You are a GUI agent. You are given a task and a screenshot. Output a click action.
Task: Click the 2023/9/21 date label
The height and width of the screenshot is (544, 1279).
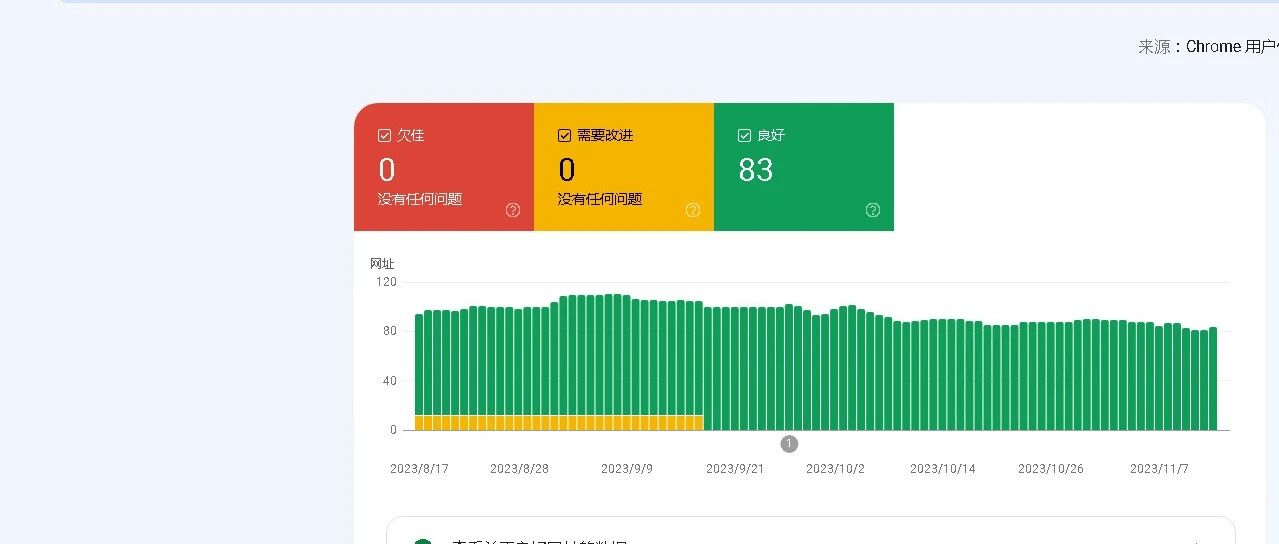(735, 469)
